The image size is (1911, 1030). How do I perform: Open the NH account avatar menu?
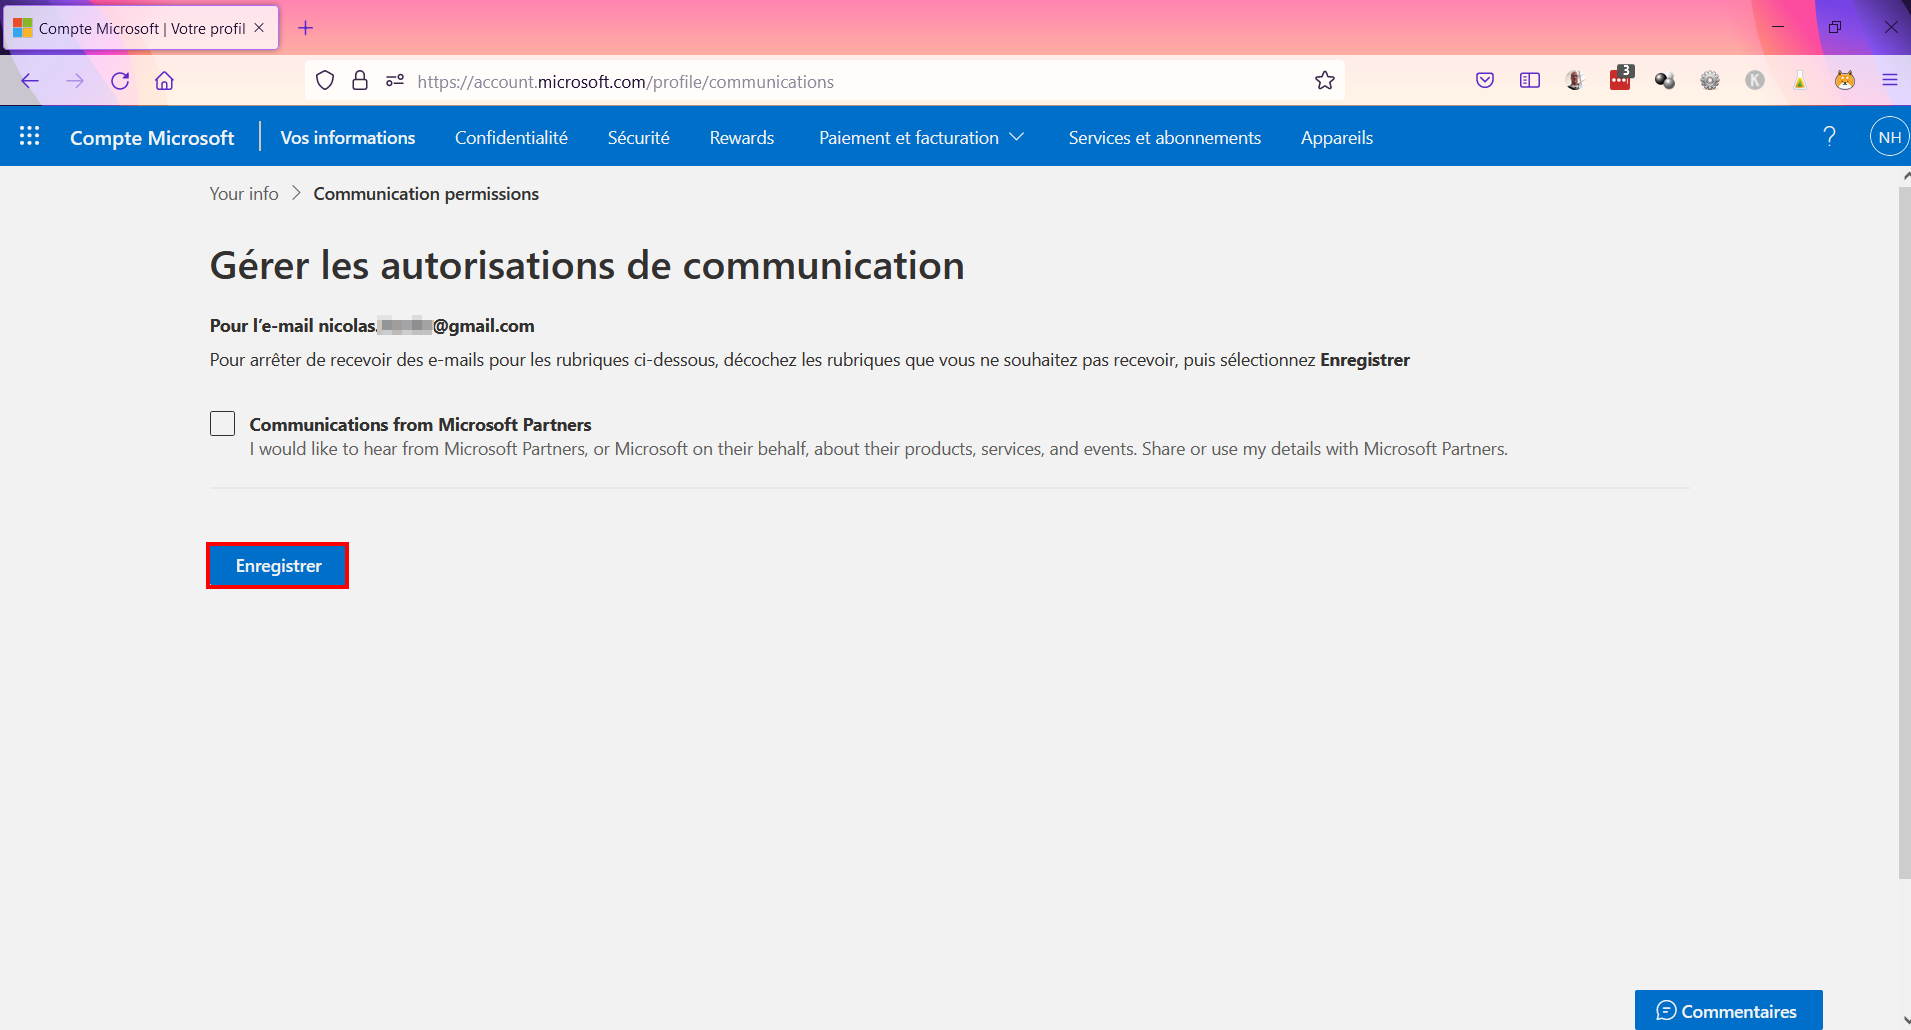(x=1890, y=137)
